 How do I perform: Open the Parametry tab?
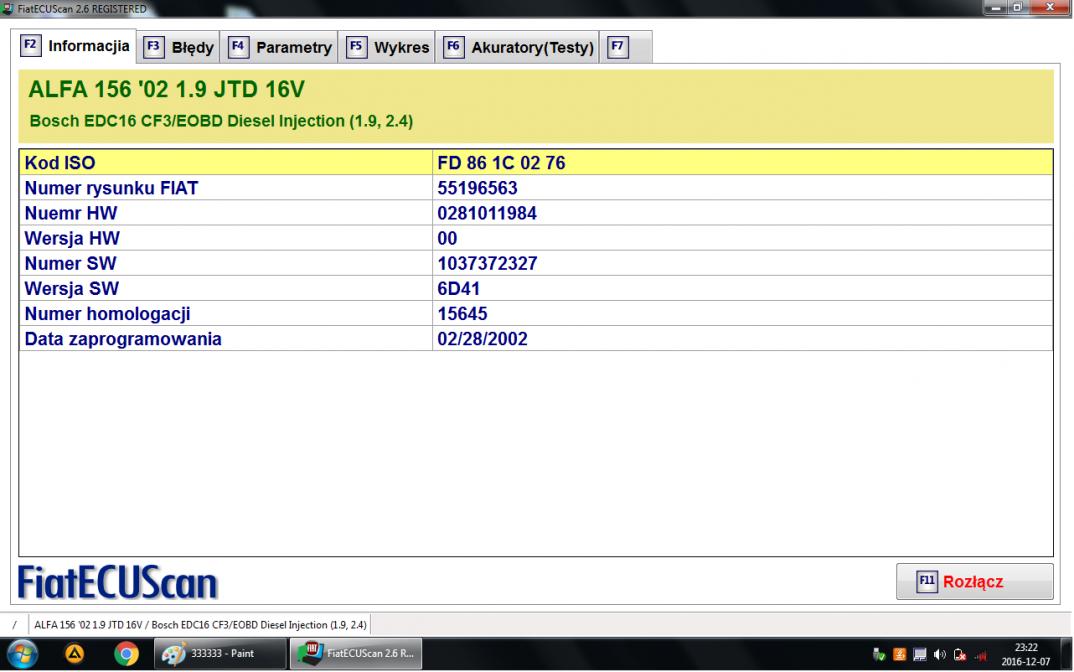point(279,47)
